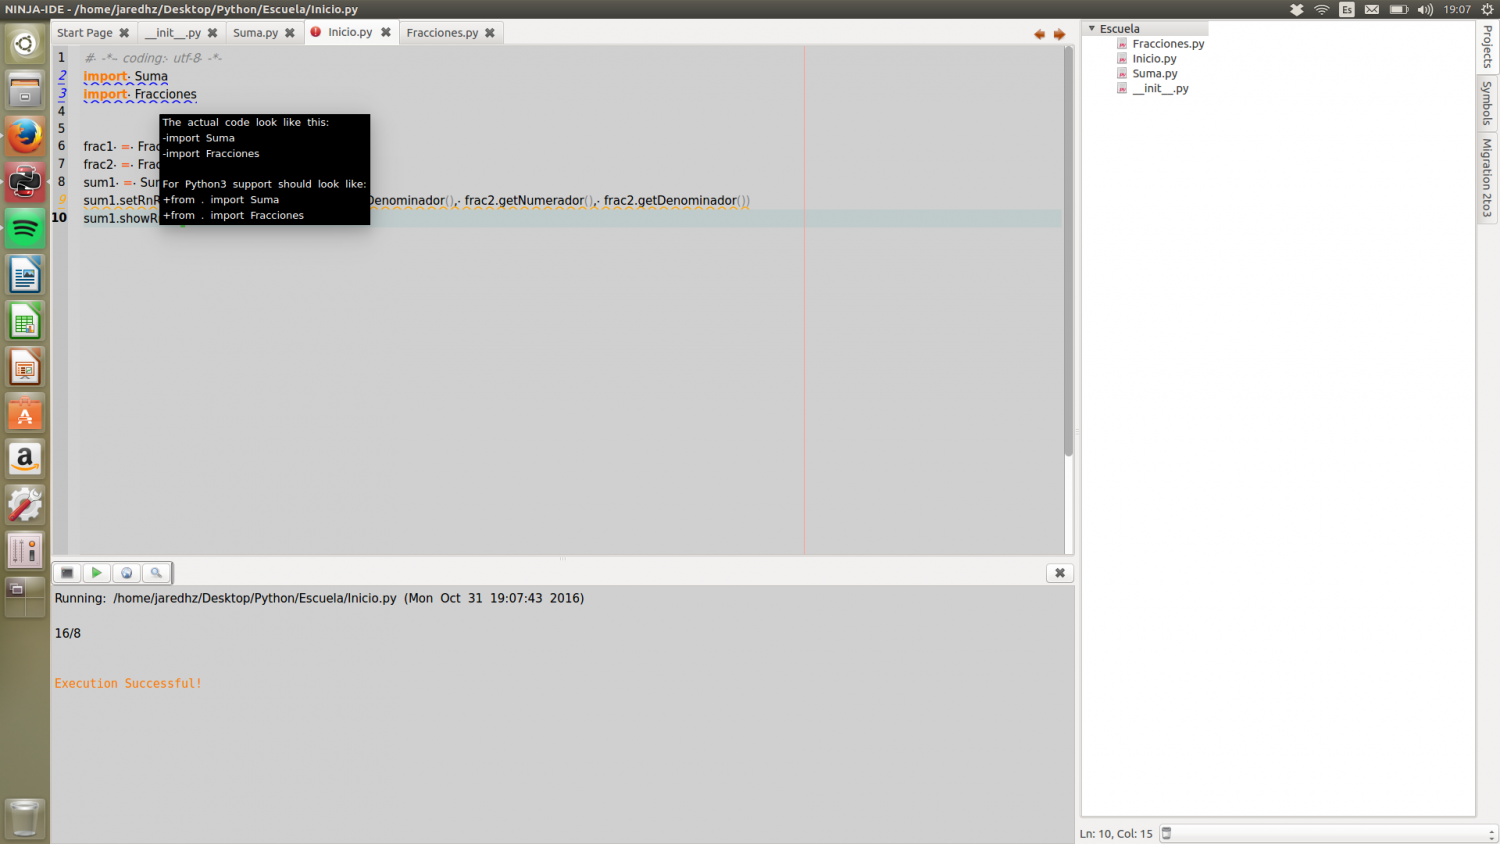Switch to the Suma.py tab

click(256, 33)
